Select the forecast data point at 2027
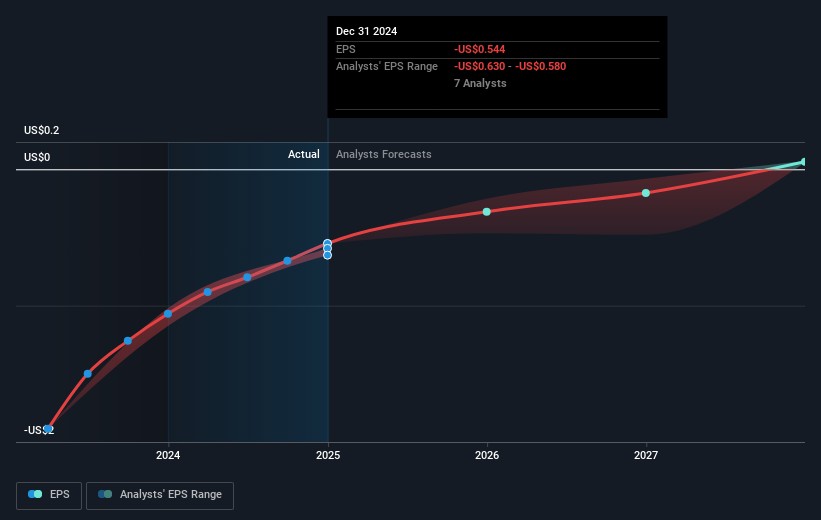 pyautogui.click(x=646, y=192)
